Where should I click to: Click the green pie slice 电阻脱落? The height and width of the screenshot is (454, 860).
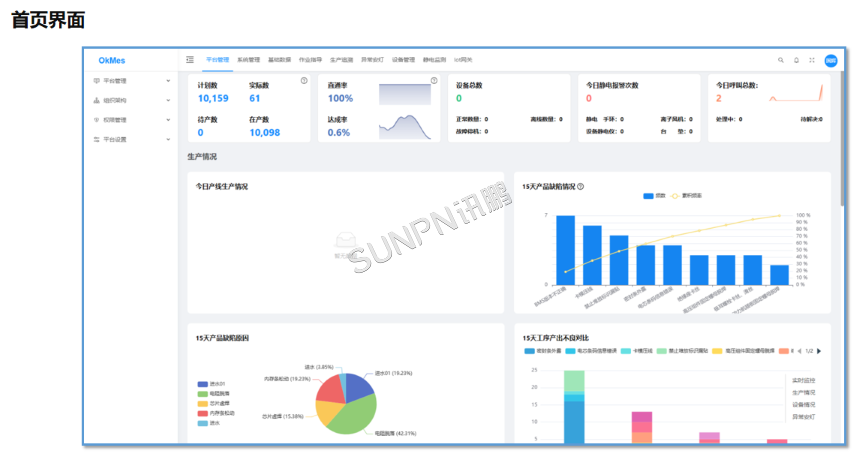click(355, 417)
